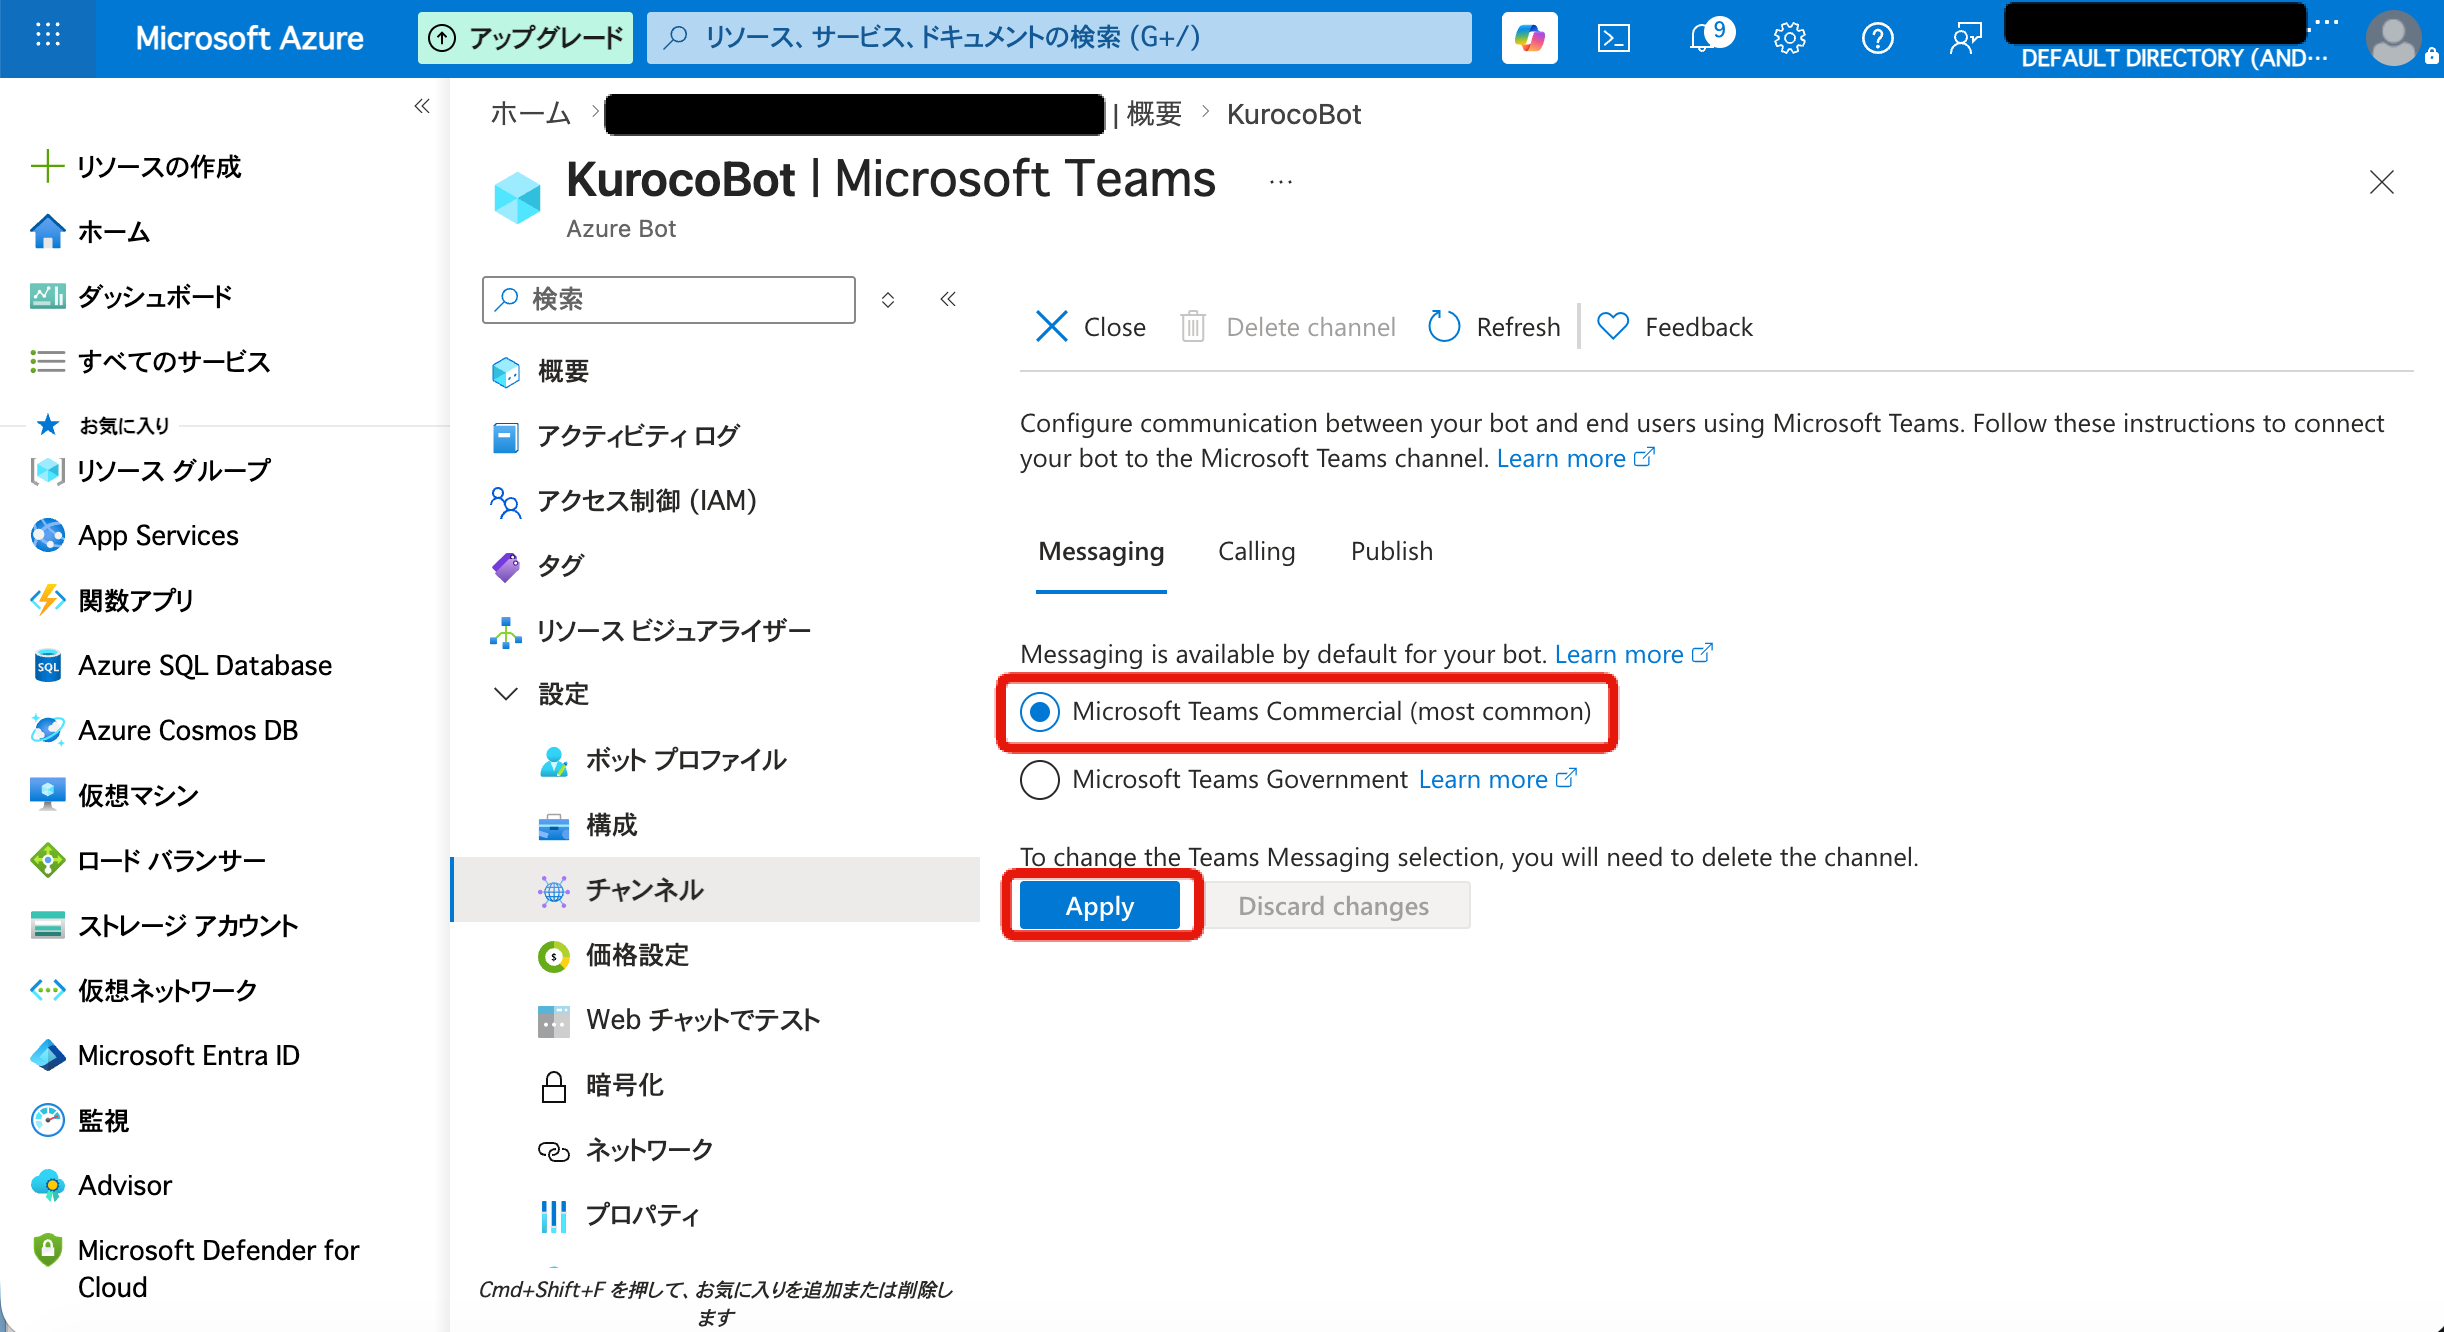Switch to the Messaging tab

[1101, 552]
